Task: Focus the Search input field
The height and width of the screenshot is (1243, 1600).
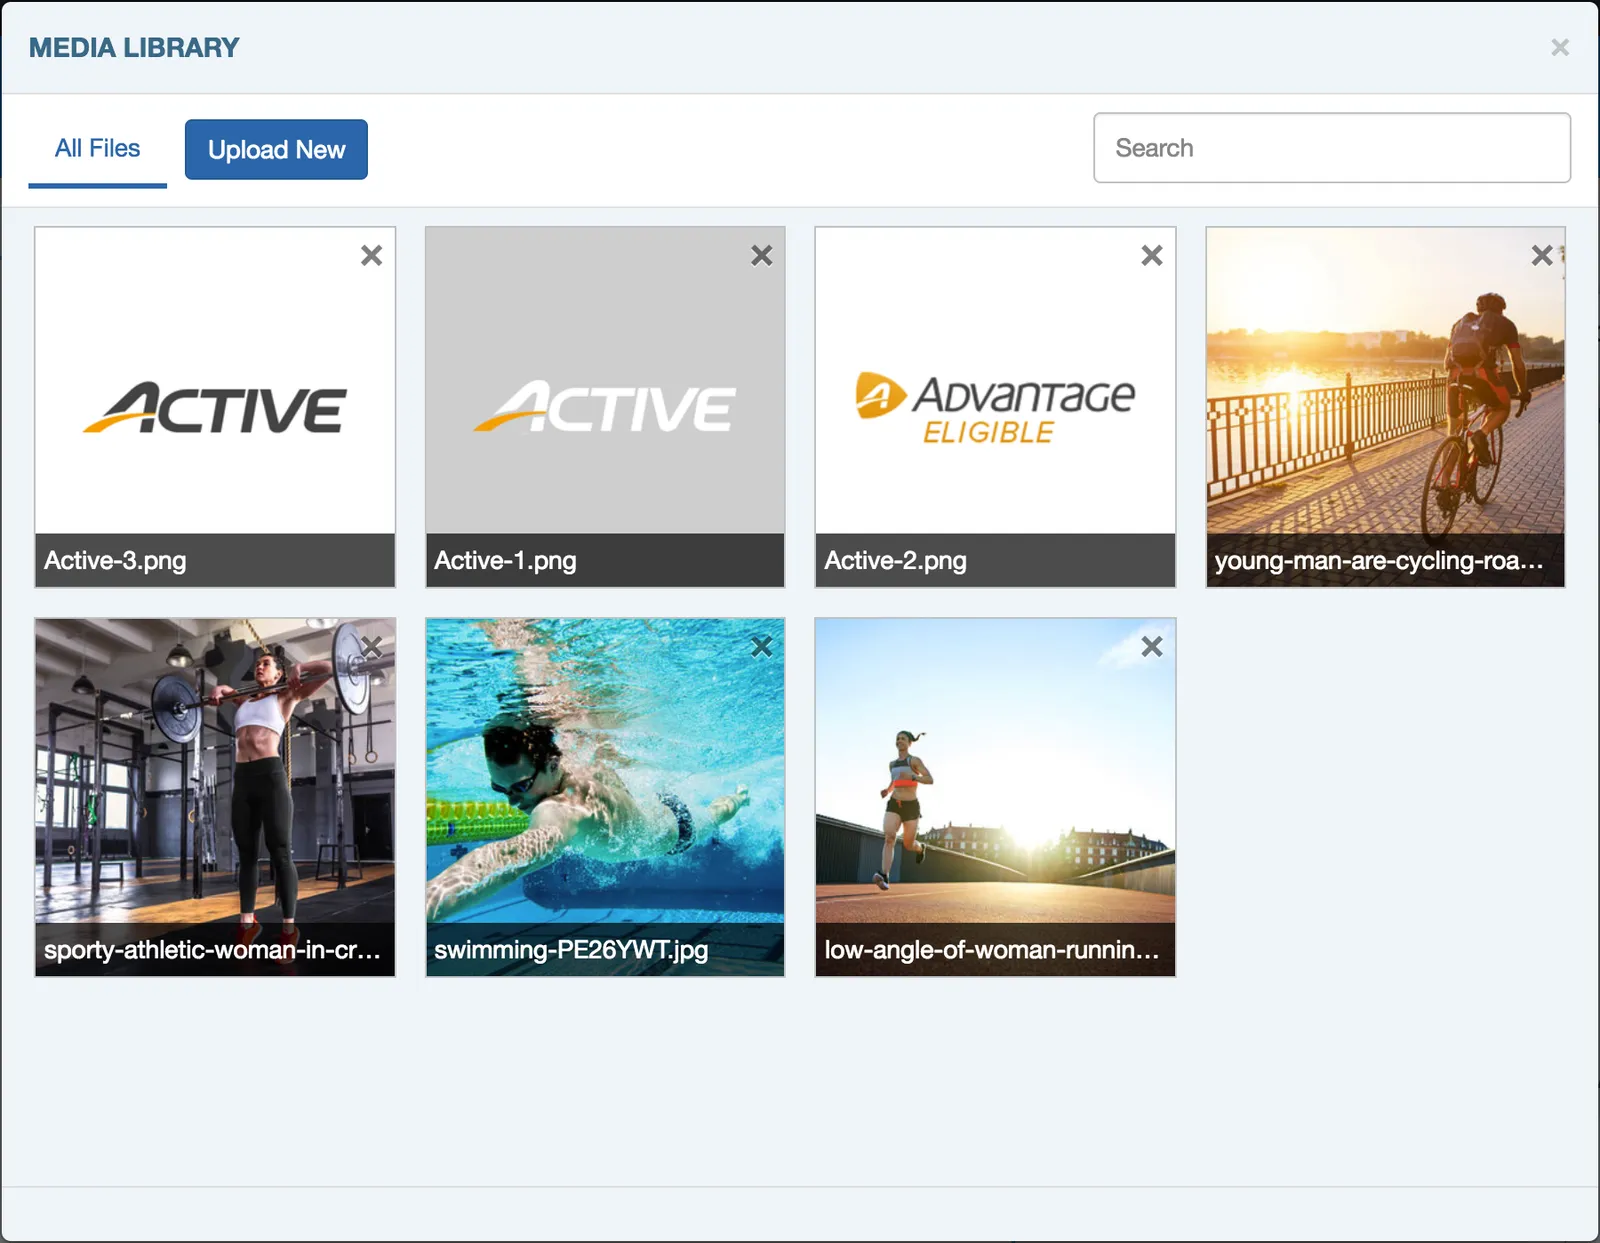Action: (1332, 148)
